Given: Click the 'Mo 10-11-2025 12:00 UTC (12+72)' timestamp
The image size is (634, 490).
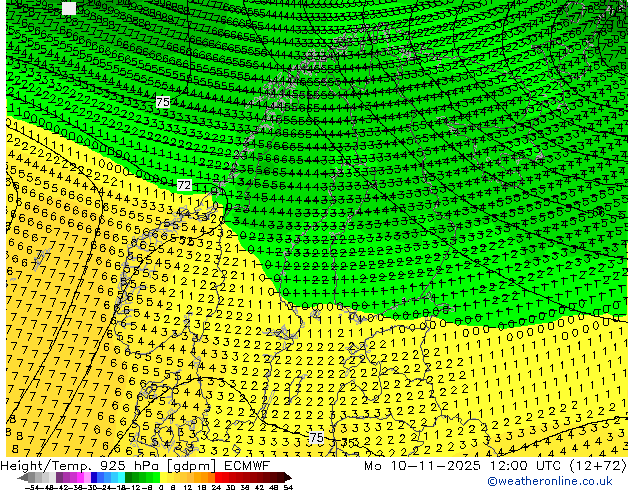Looking at the screenshot, I should [495, 466].
